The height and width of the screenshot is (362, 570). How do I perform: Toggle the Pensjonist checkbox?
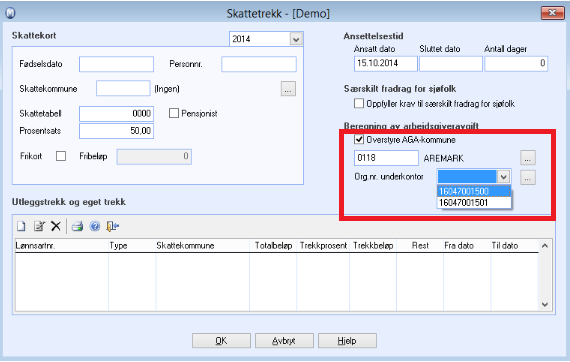click(174, 113)
